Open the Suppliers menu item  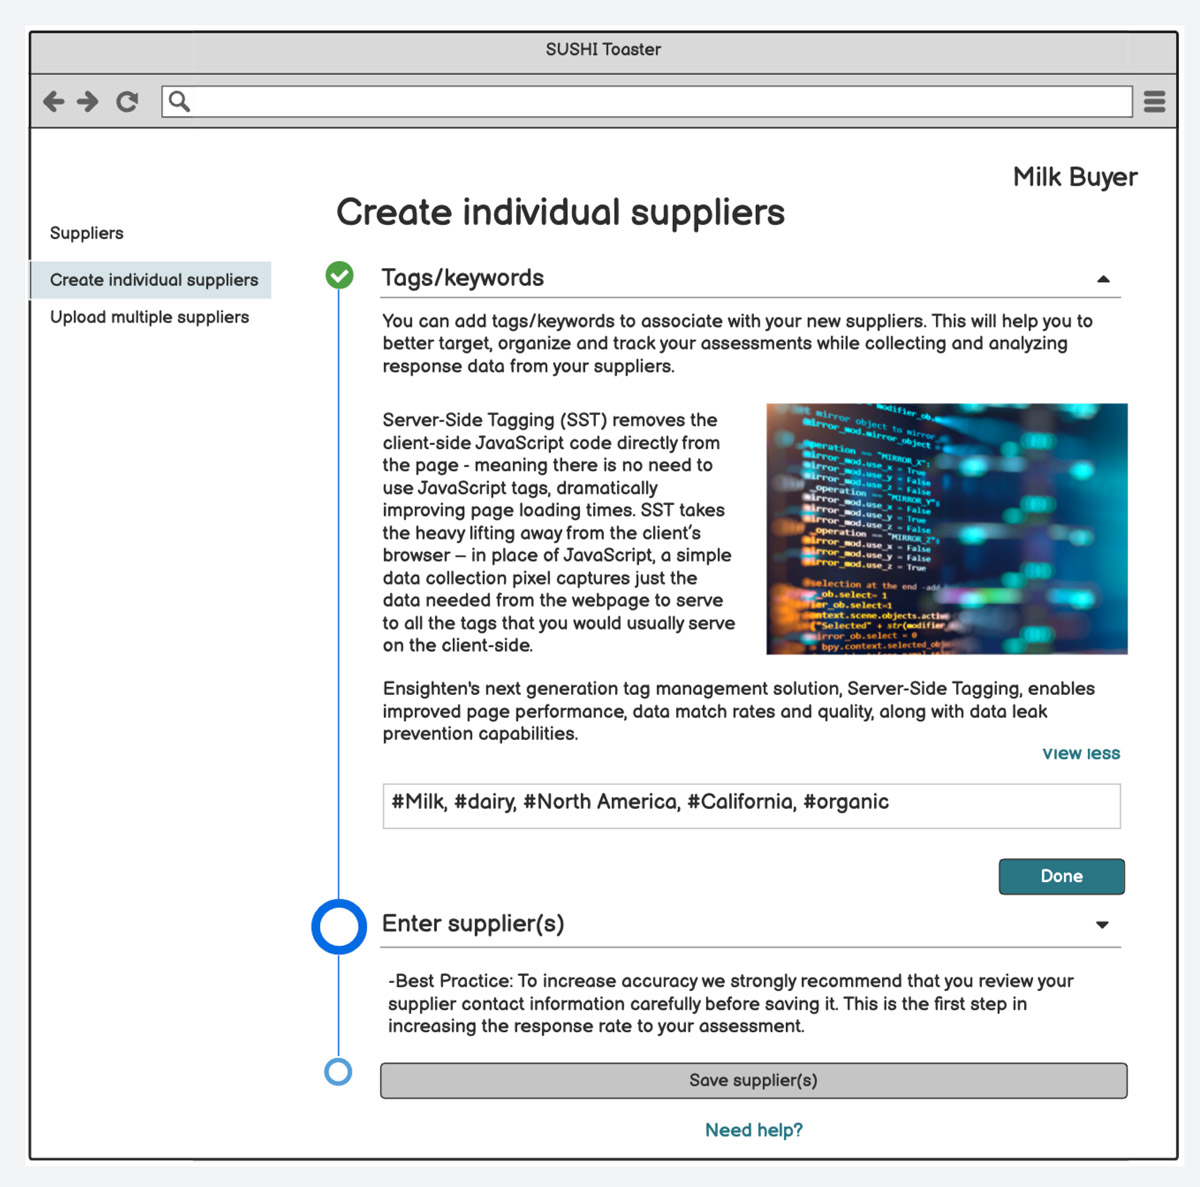(87, 233)
